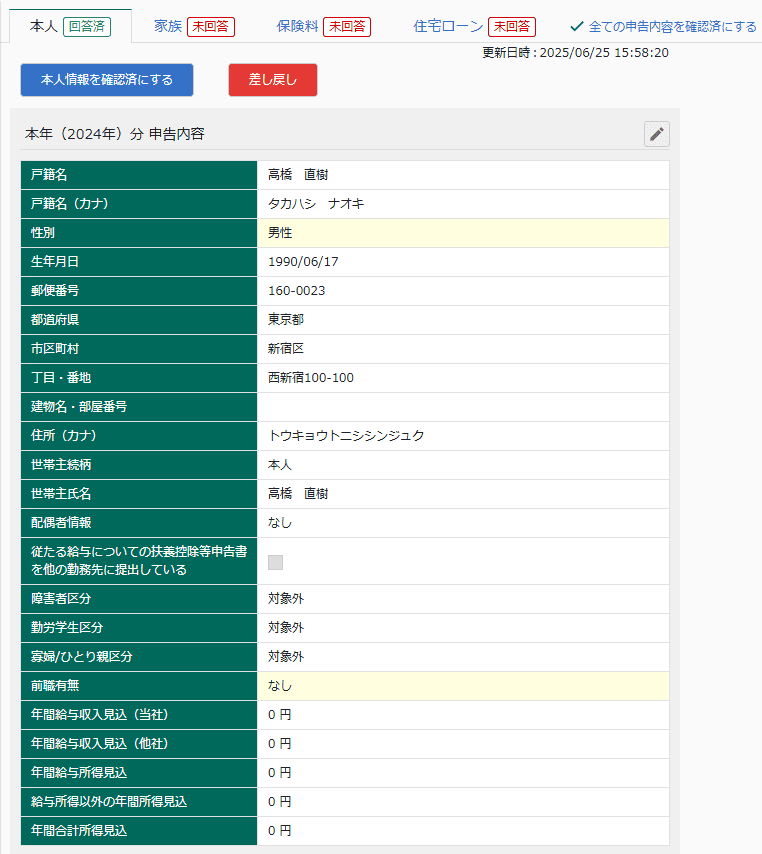This screenshot has height=854, width=762.
Task: Click the 障害者区分 value 対象外
Action: click(x=286, y=599)
